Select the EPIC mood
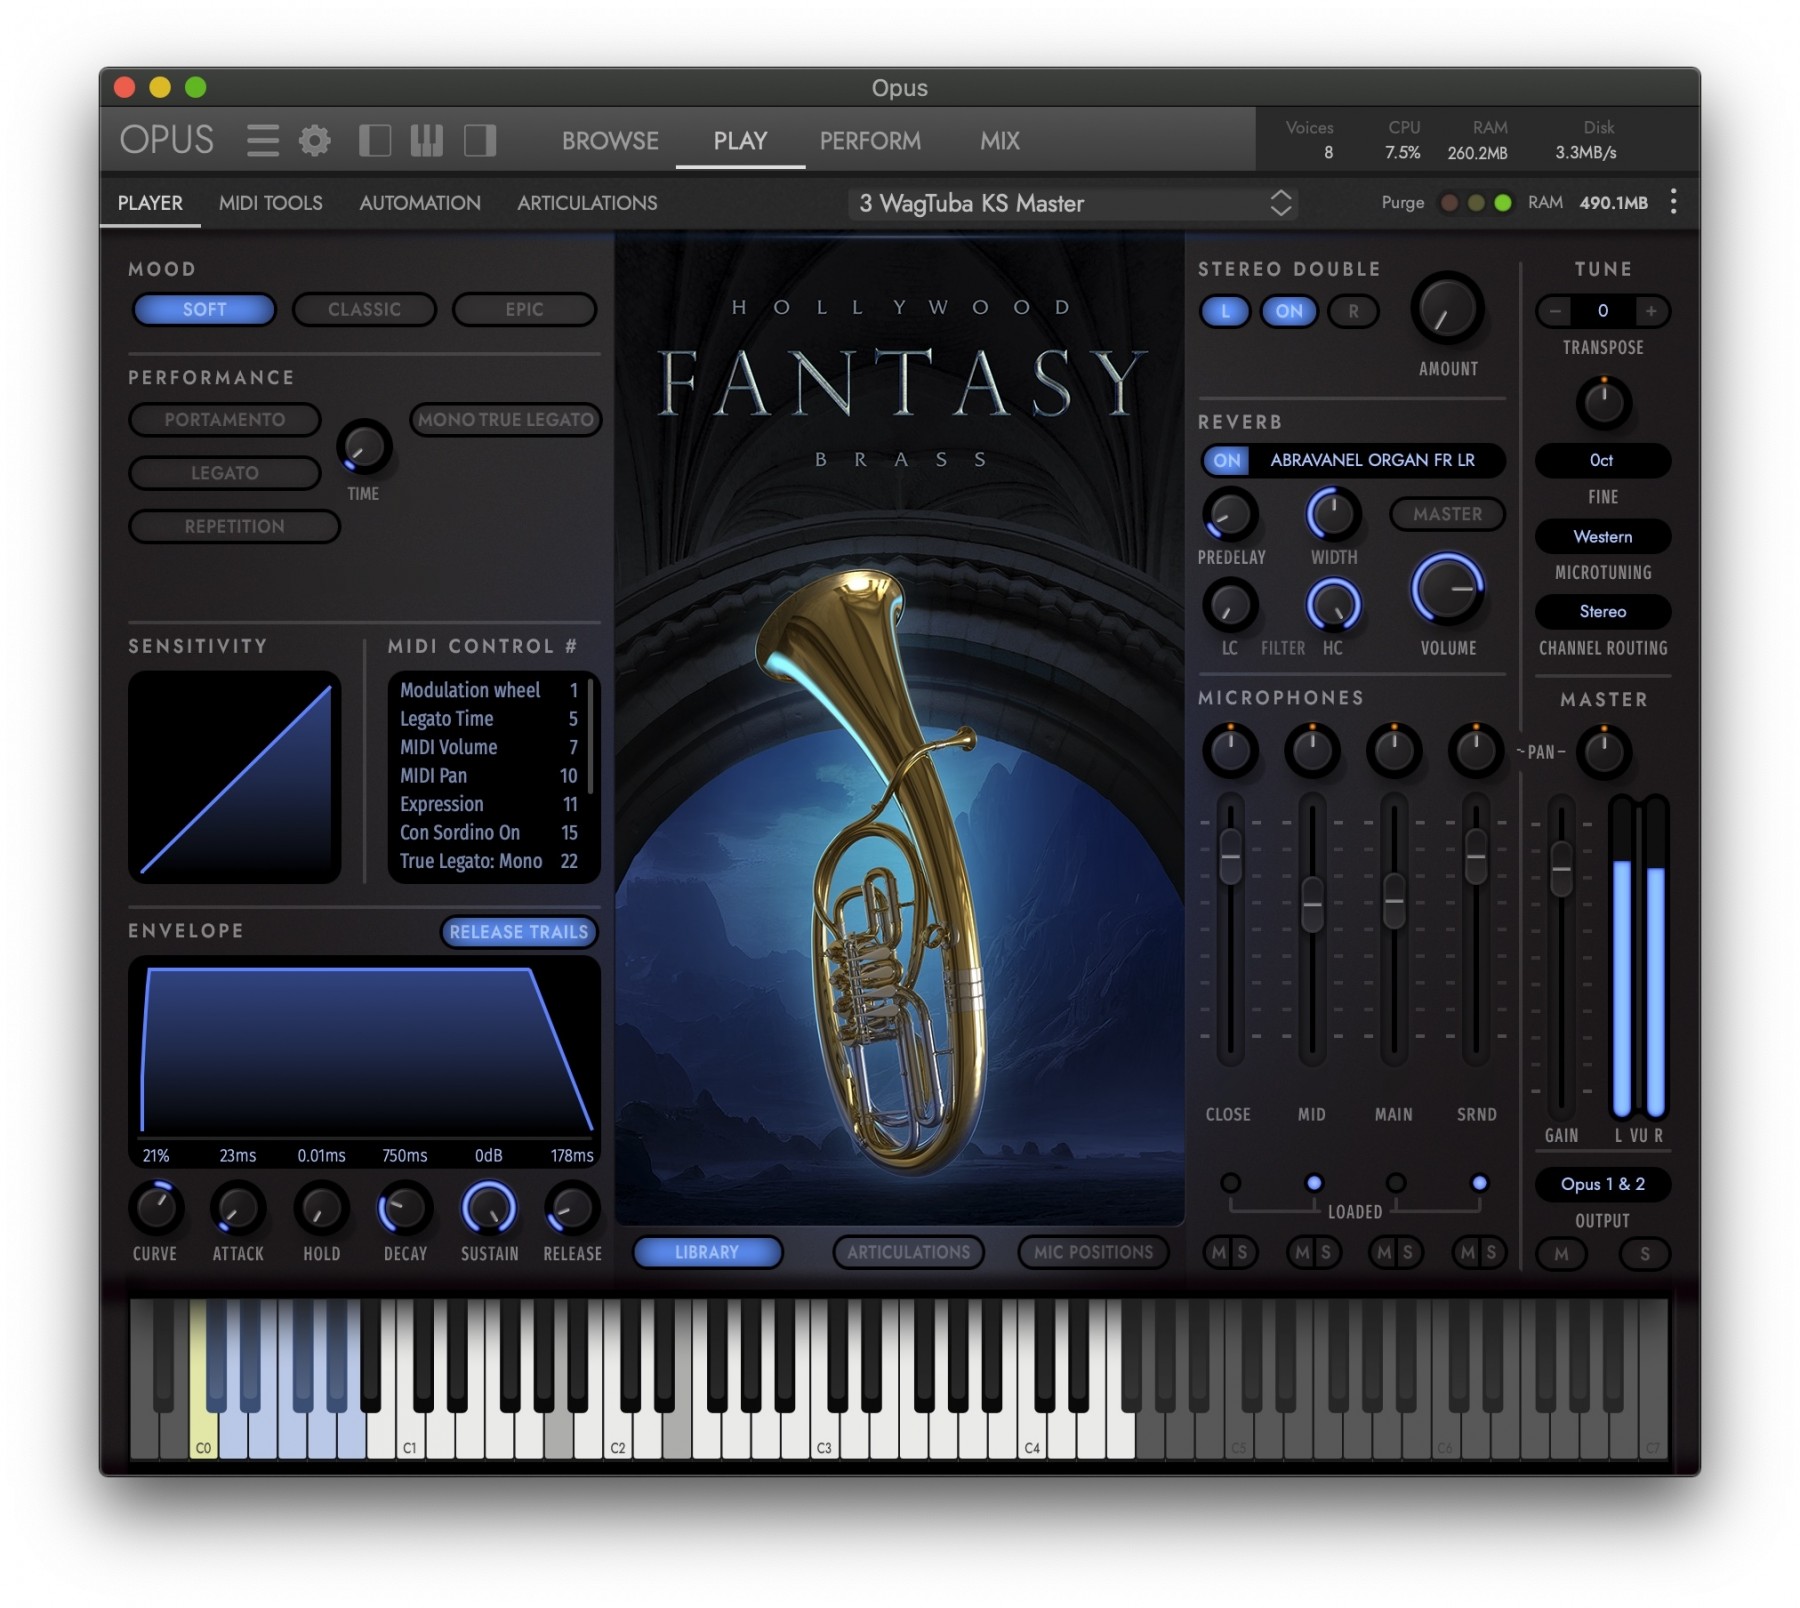The width and height of the screenshot is (1800, 1608). (x=524, y=310)
